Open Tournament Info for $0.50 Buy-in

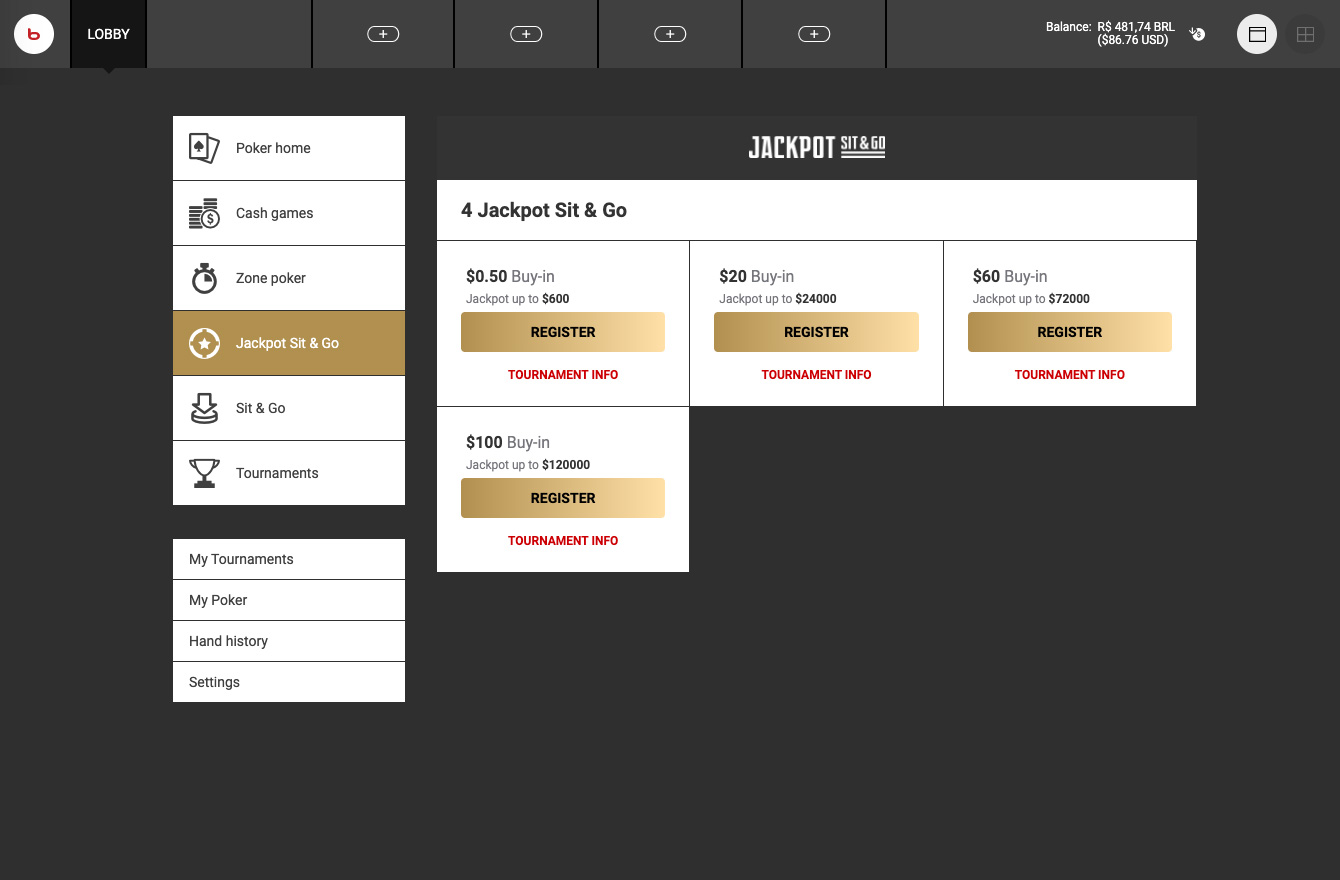point(563,375)
